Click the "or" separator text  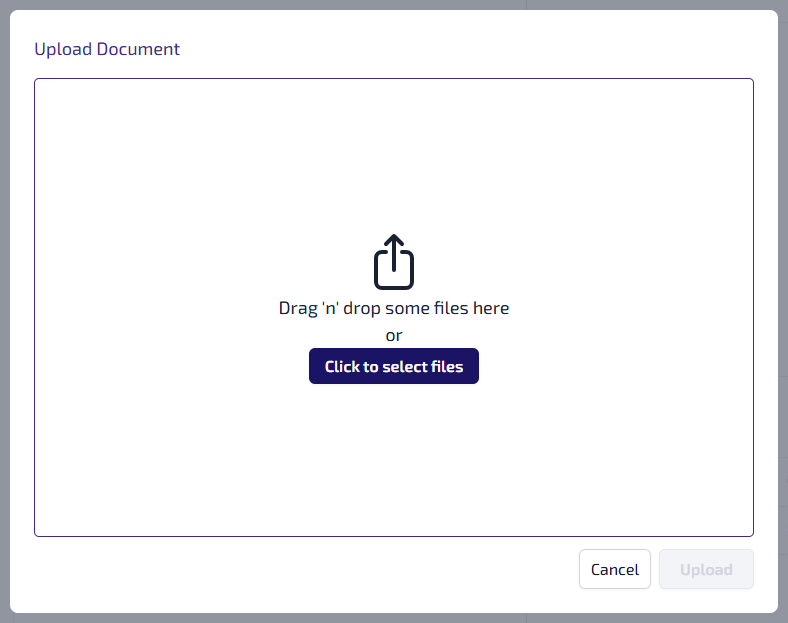394,336
